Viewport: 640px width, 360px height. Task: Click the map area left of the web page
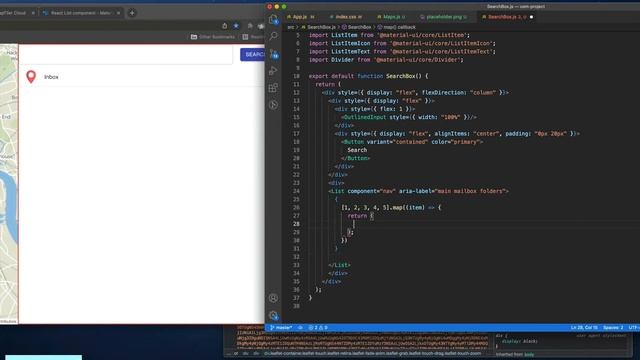coord(9,184)
